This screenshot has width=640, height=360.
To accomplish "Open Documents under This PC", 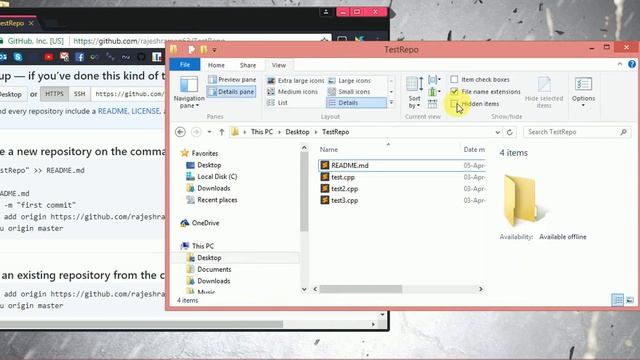I will pyautogui.click(x=214, y=269).
